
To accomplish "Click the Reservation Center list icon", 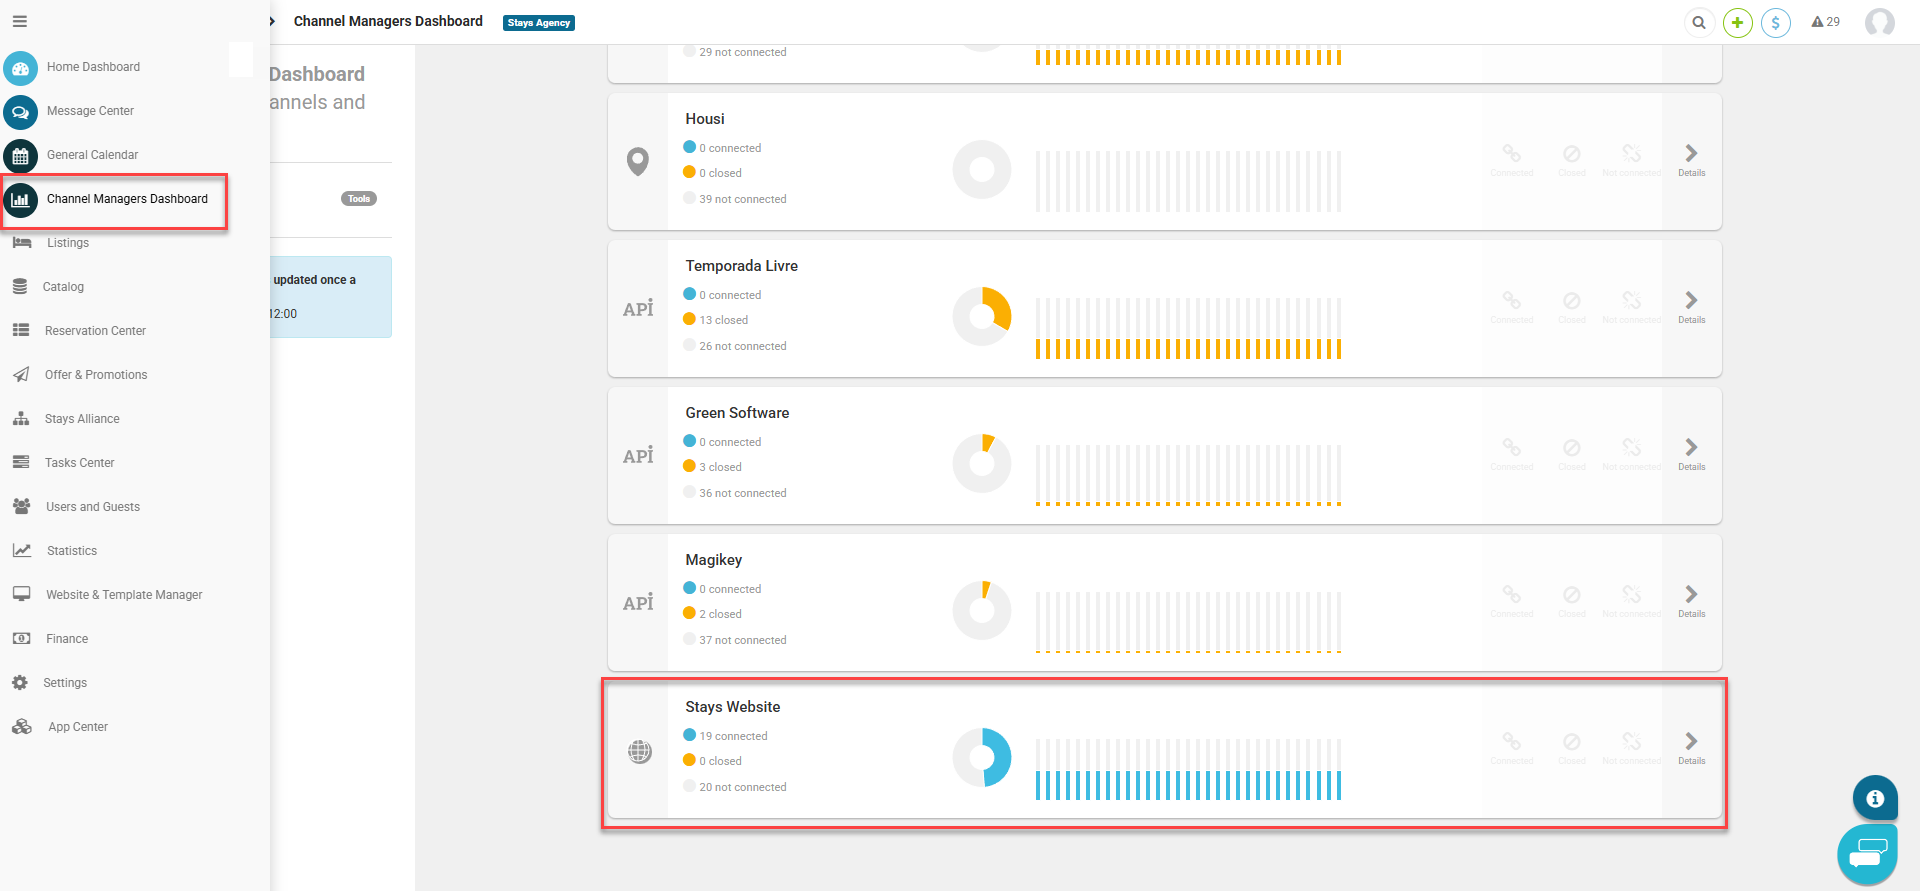I will coord(21,330).
